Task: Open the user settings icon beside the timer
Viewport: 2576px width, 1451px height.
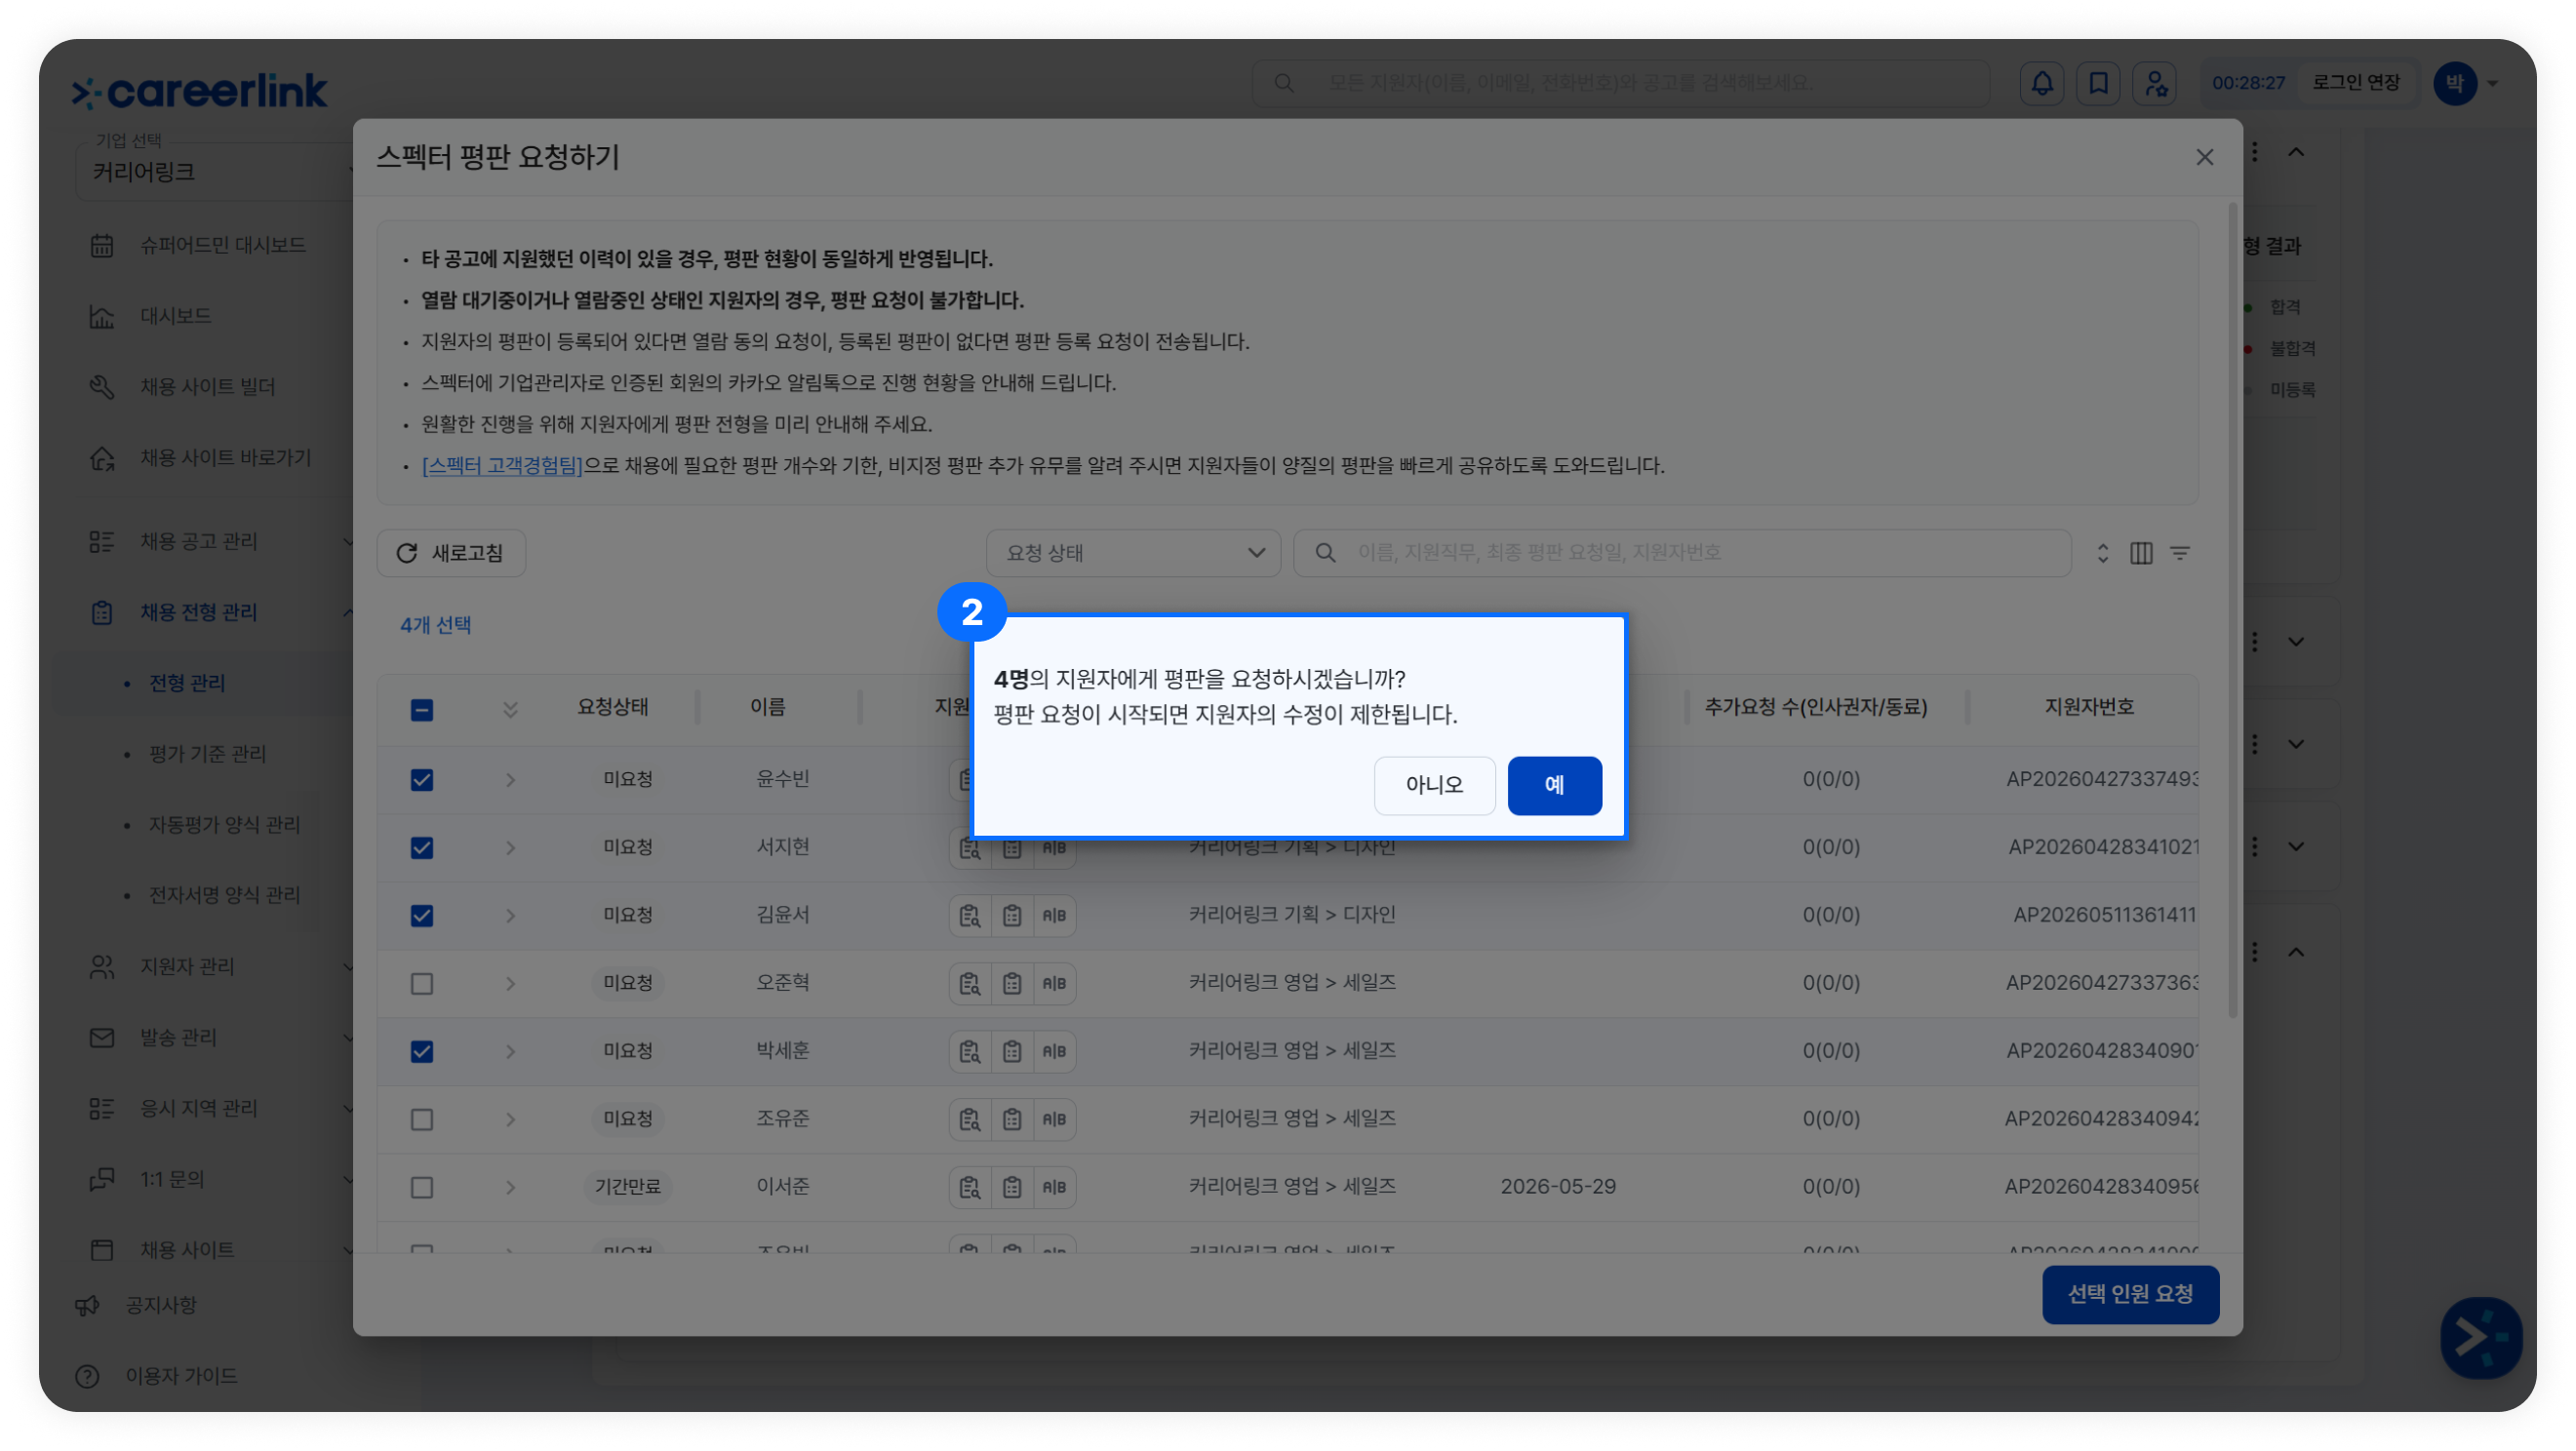Action: [x=2155, y=83]
